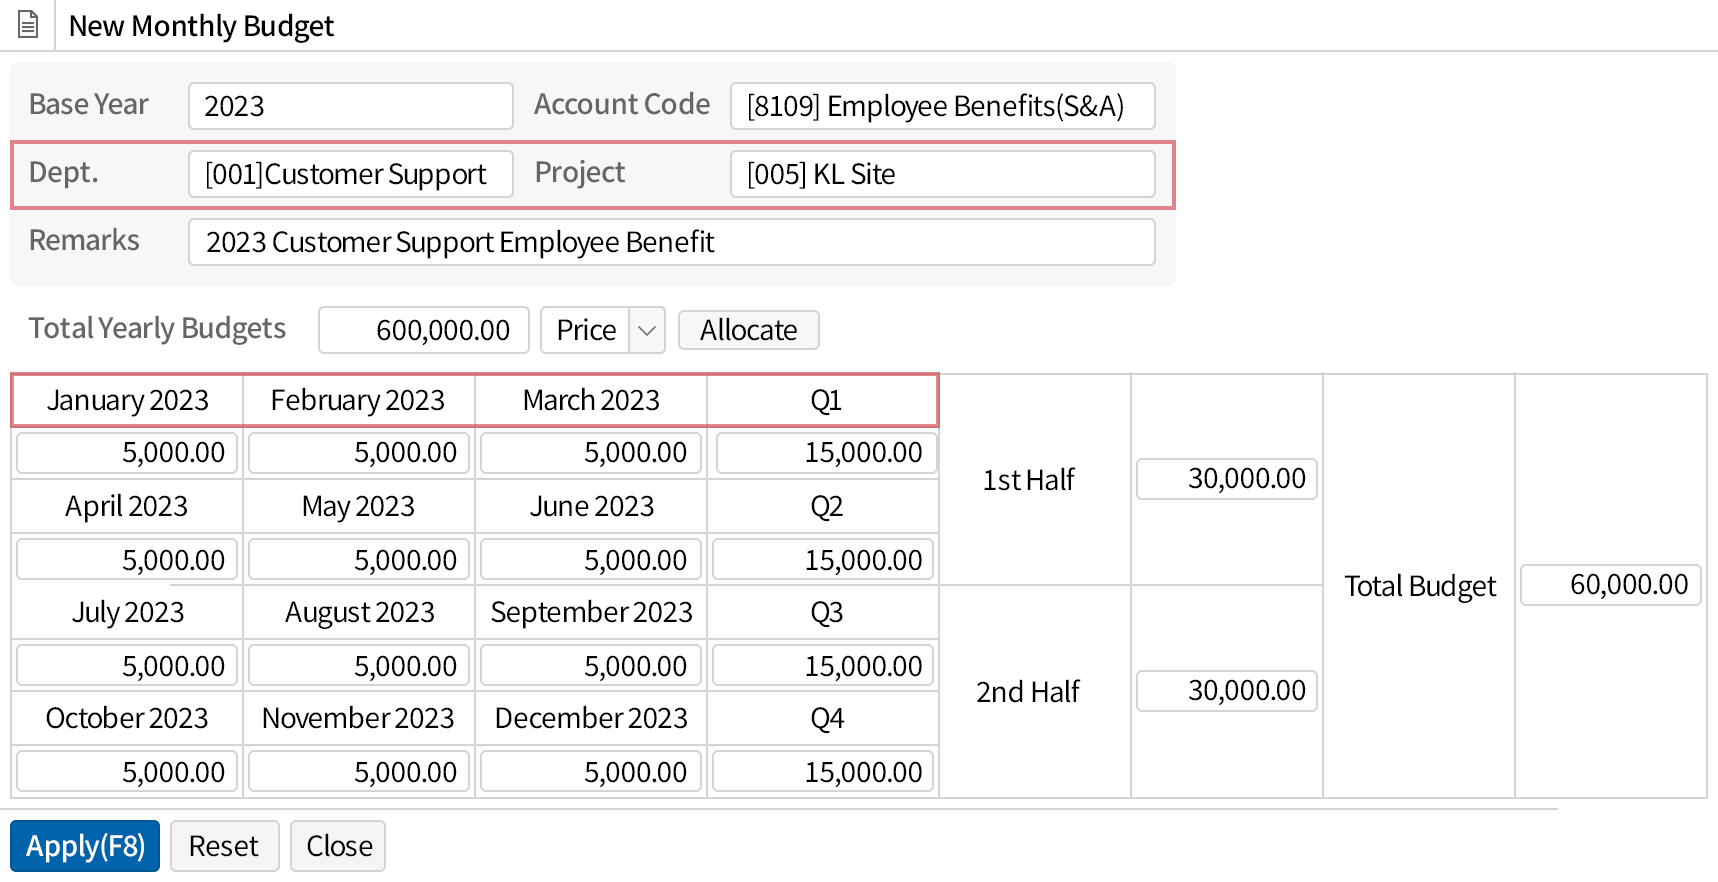Select the 1st Half total field
The image size is (1718, 882).
click(1227, 479)
